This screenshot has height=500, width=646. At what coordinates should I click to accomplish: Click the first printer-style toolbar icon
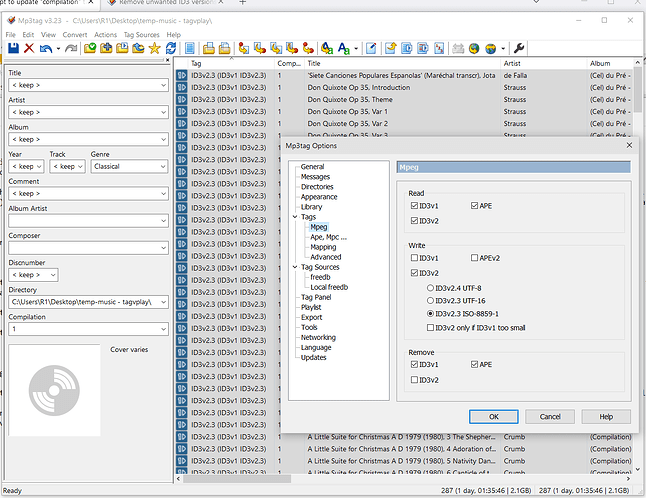(208, 48)
